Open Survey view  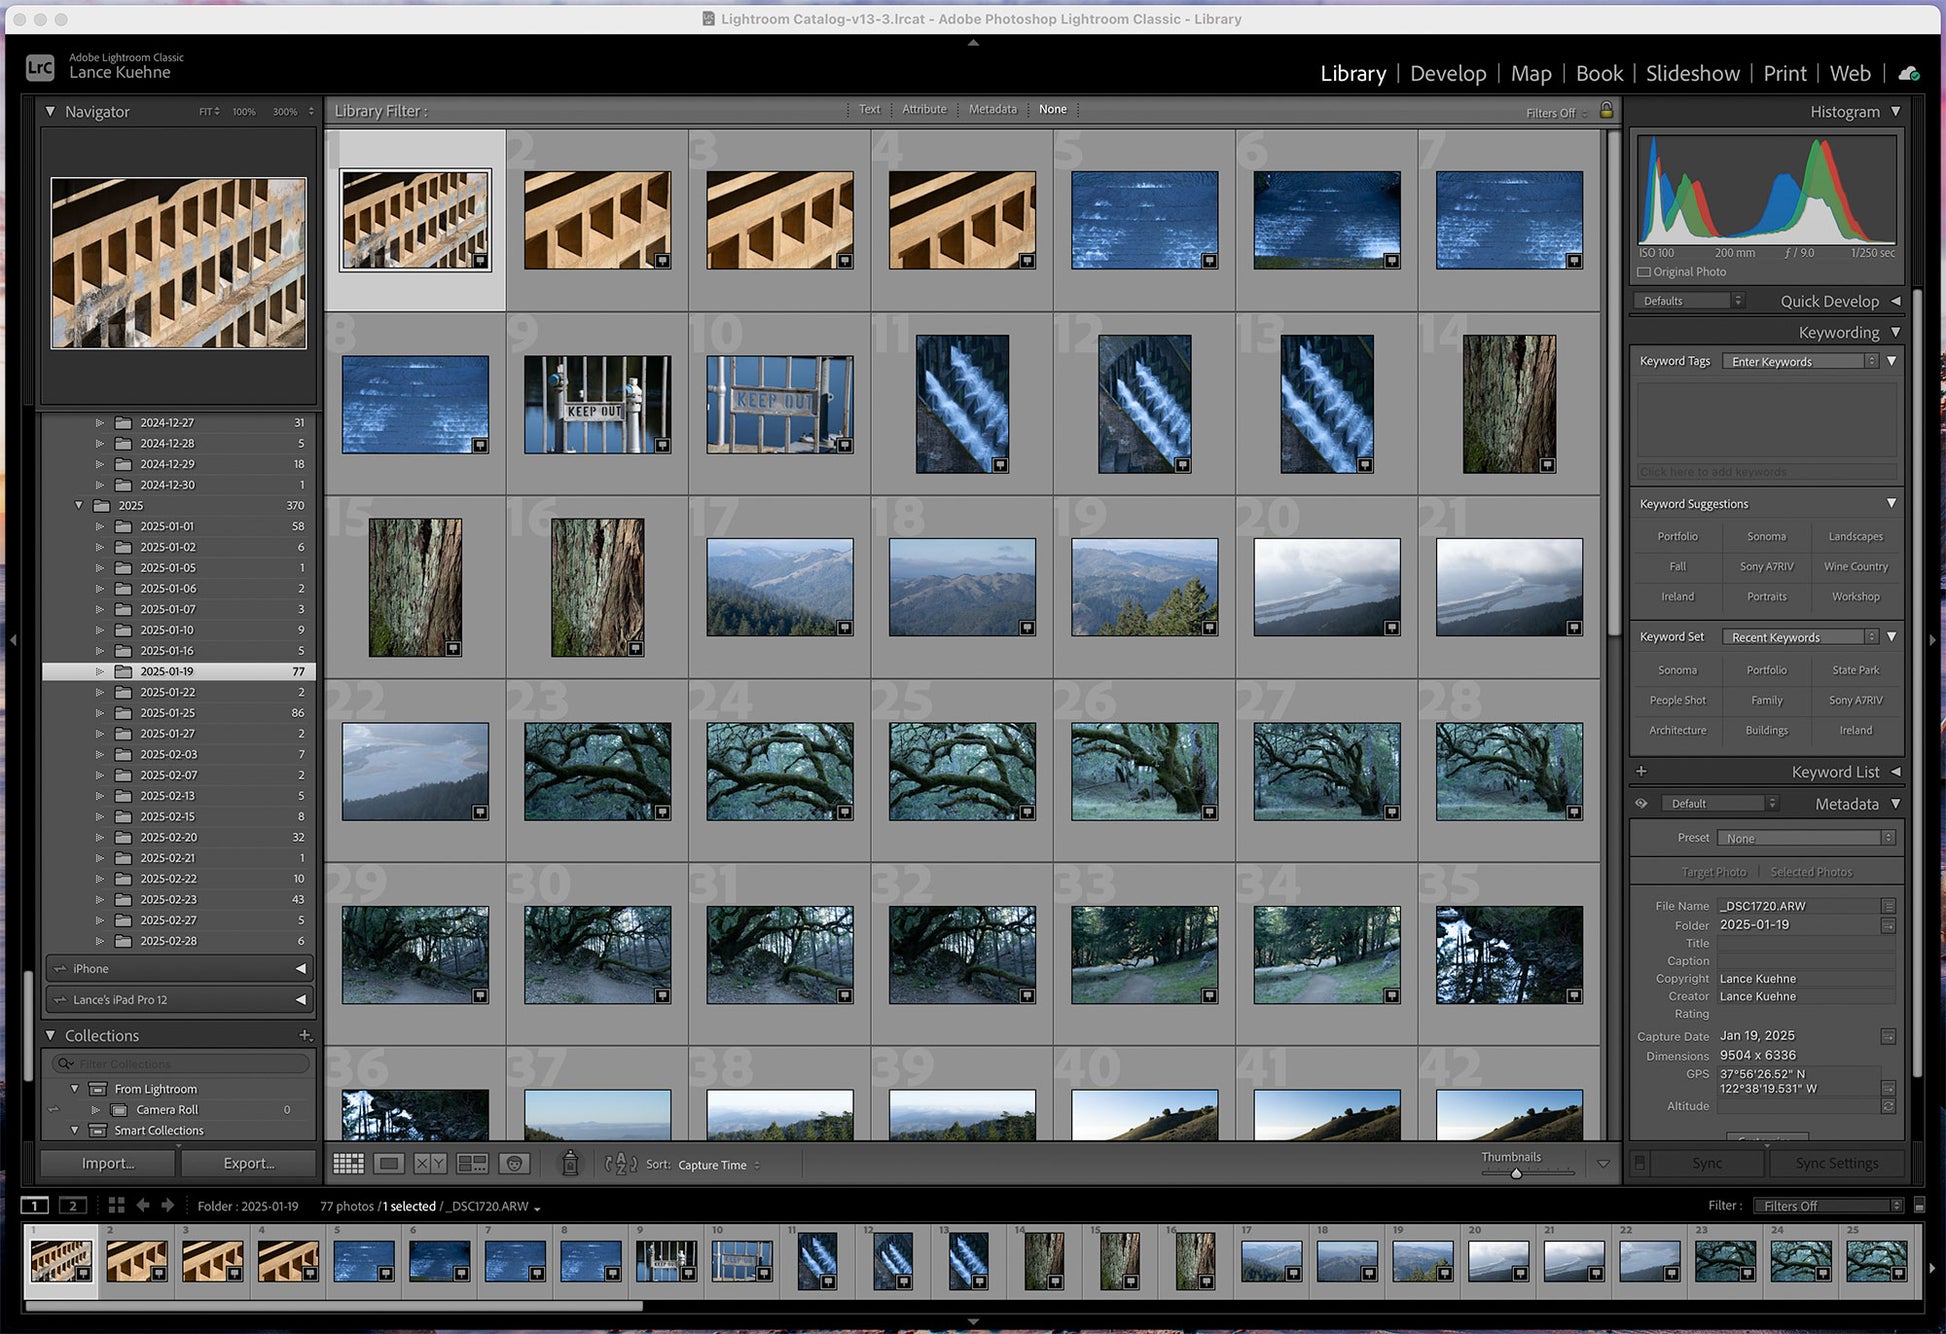click(x=471, y=1164)
